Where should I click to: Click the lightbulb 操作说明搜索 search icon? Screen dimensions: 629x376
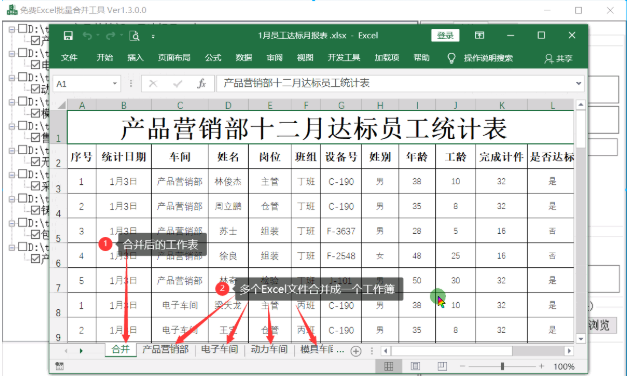tap(451, 58)
